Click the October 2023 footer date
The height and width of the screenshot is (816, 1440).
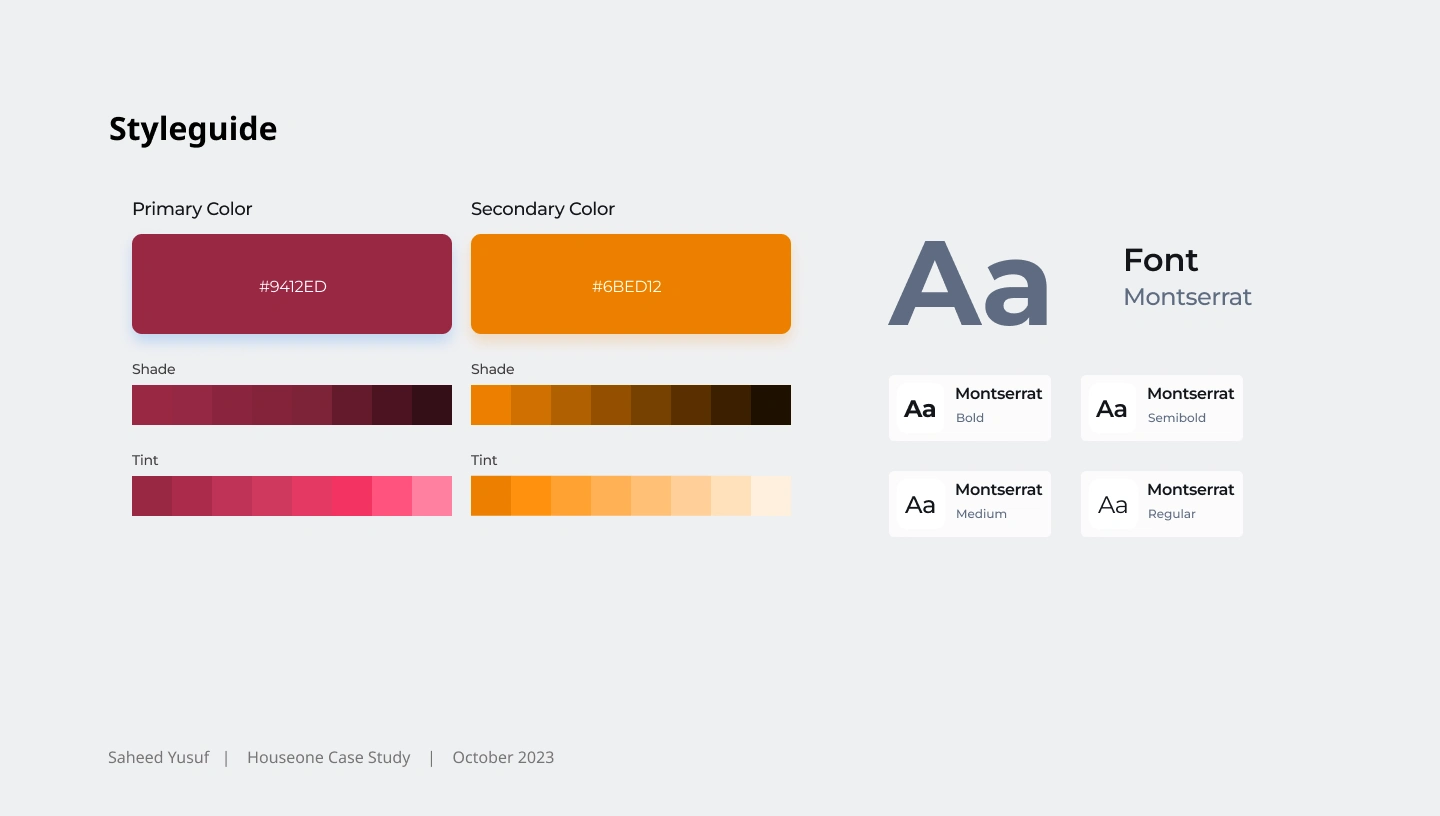tap(503, 757)
